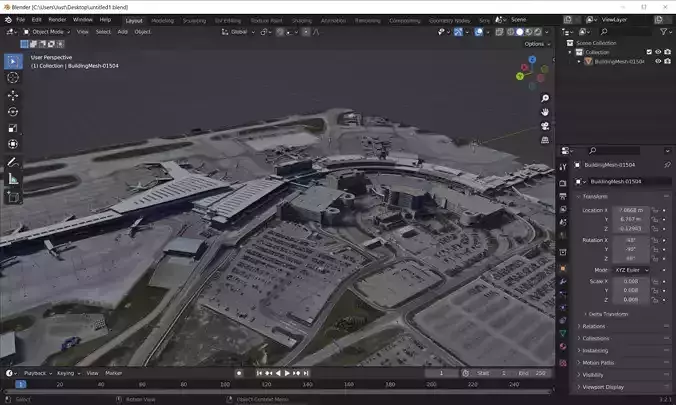Click the Blender logo menu icon
This screenshot has width=676, height=405.
pyautogui.click(x=8, y=20)
